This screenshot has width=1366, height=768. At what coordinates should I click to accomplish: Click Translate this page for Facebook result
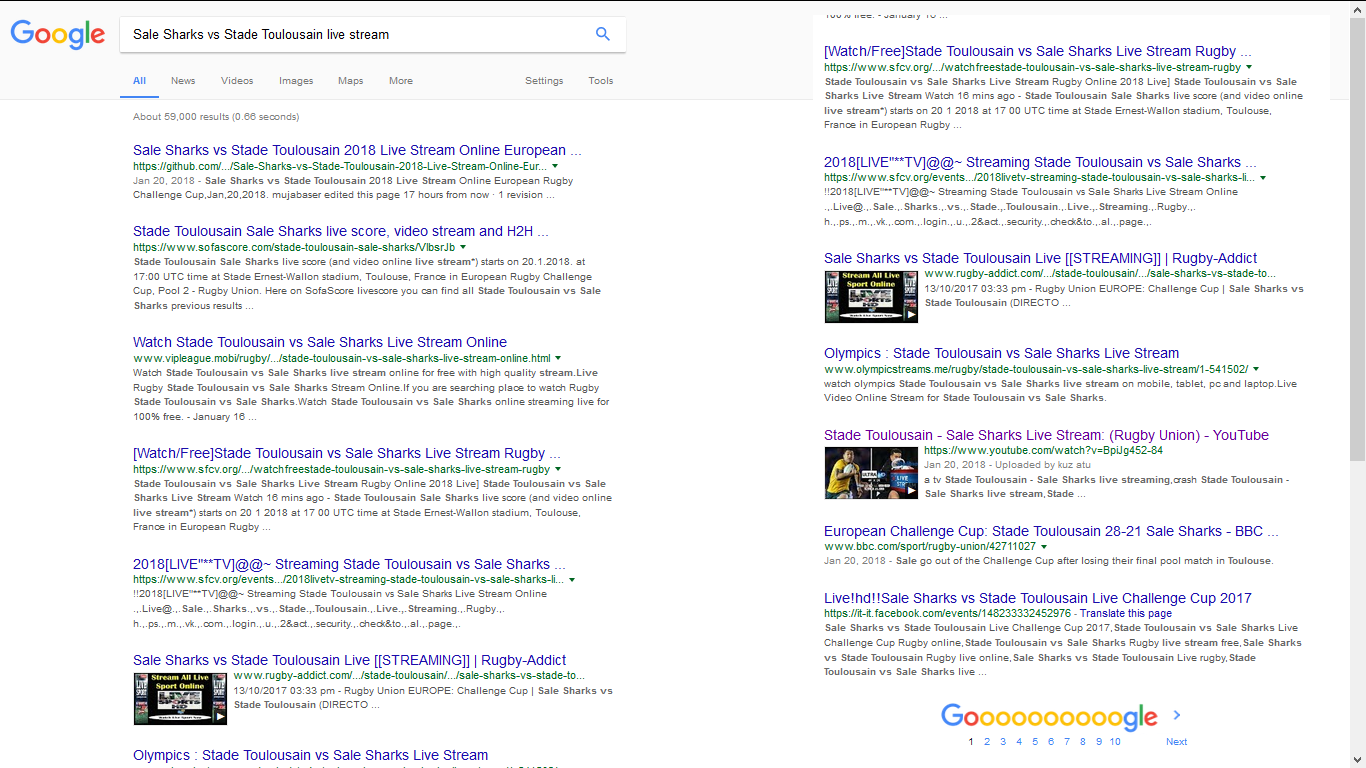[x=1126, y=613]
